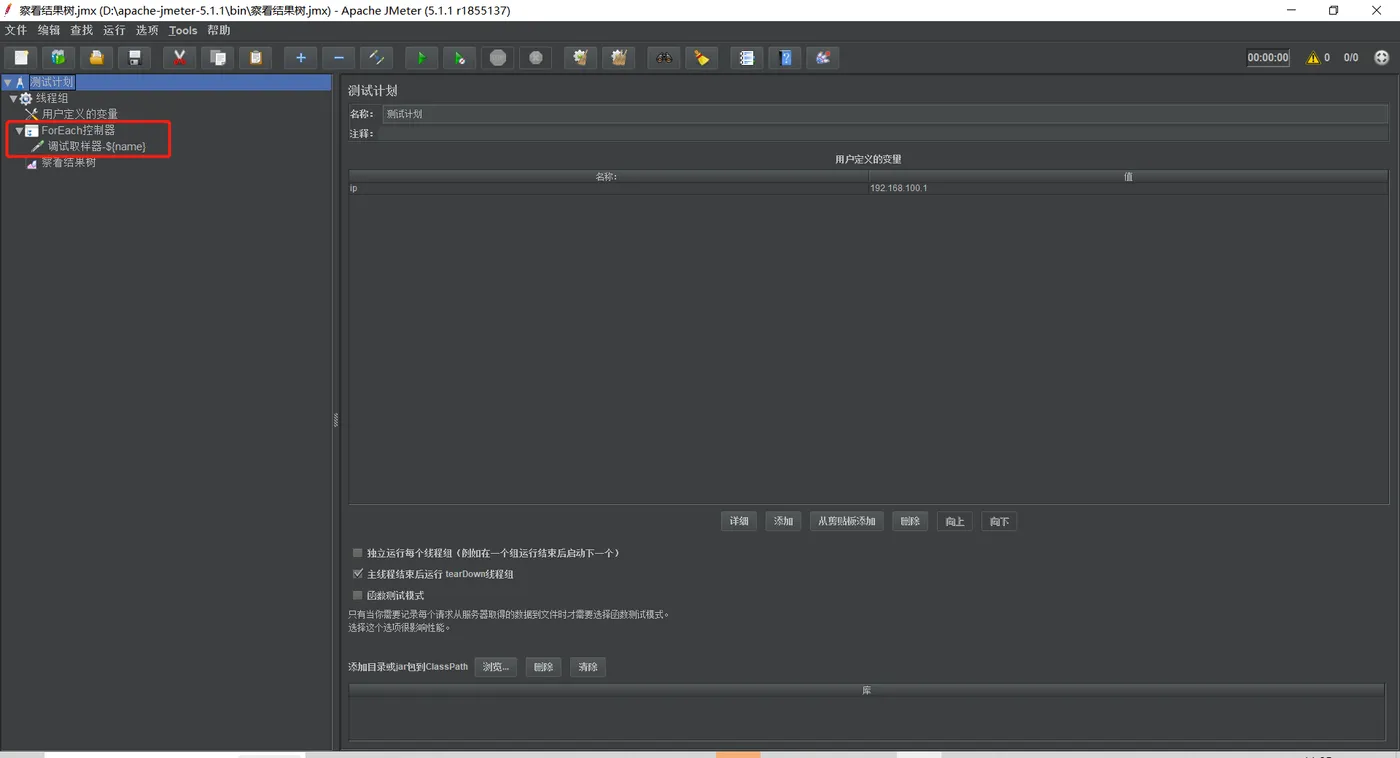Open the Templates toolbar icon
This screenshot has height=758, width=1400.
(58, 58)
